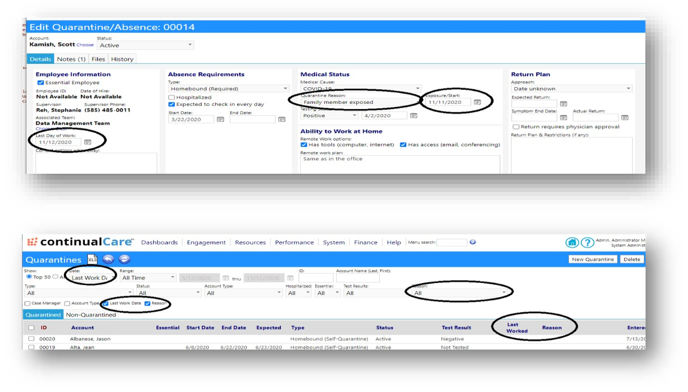
Task: Click the back arrow icon in Quarantines header
Action: coord(108,259)
